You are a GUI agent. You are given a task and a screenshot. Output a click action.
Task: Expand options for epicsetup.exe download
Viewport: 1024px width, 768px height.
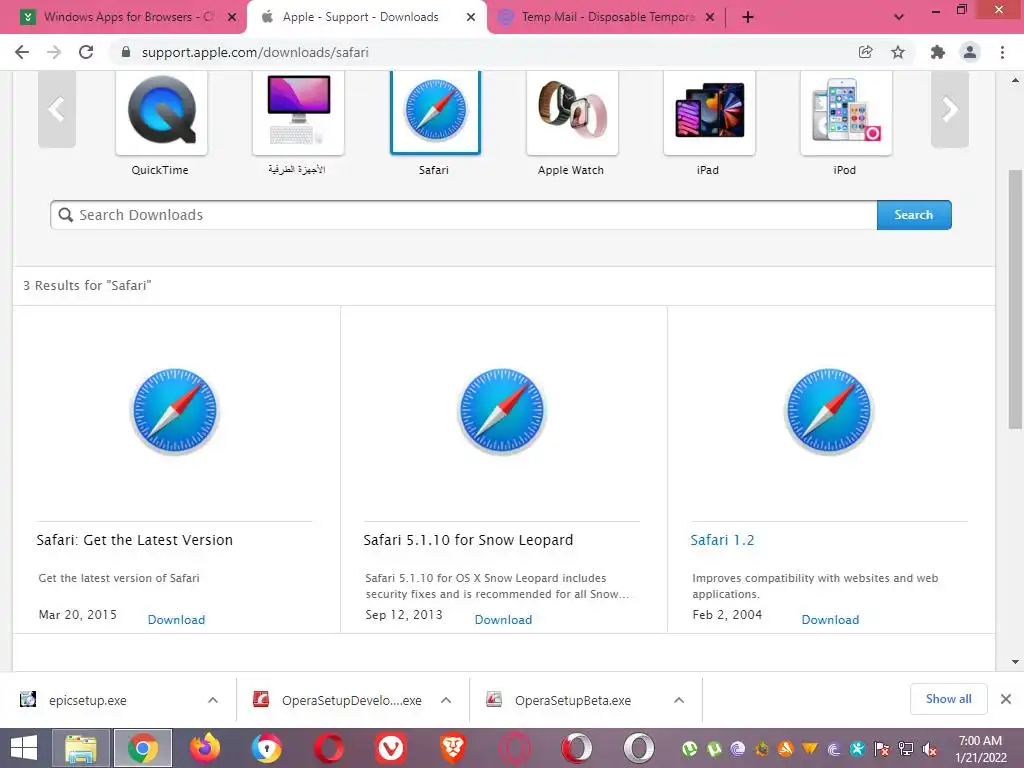point(213,700)
